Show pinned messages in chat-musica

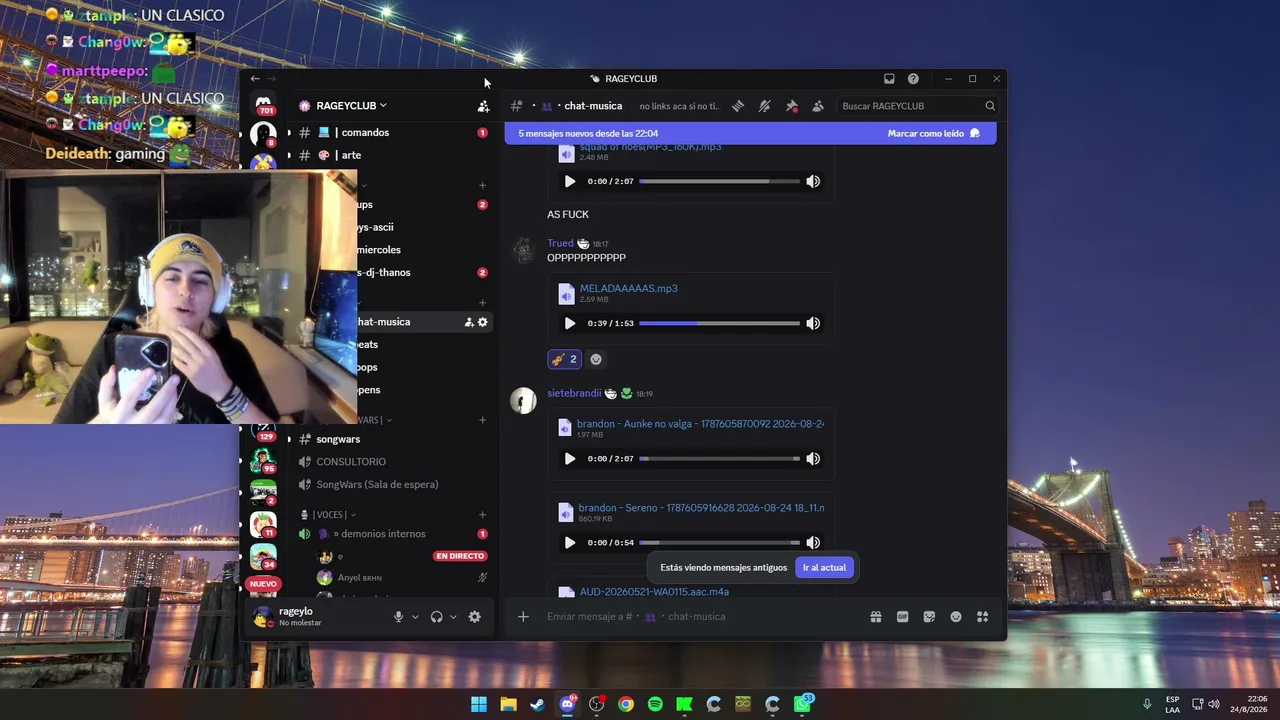click(791, 106)
